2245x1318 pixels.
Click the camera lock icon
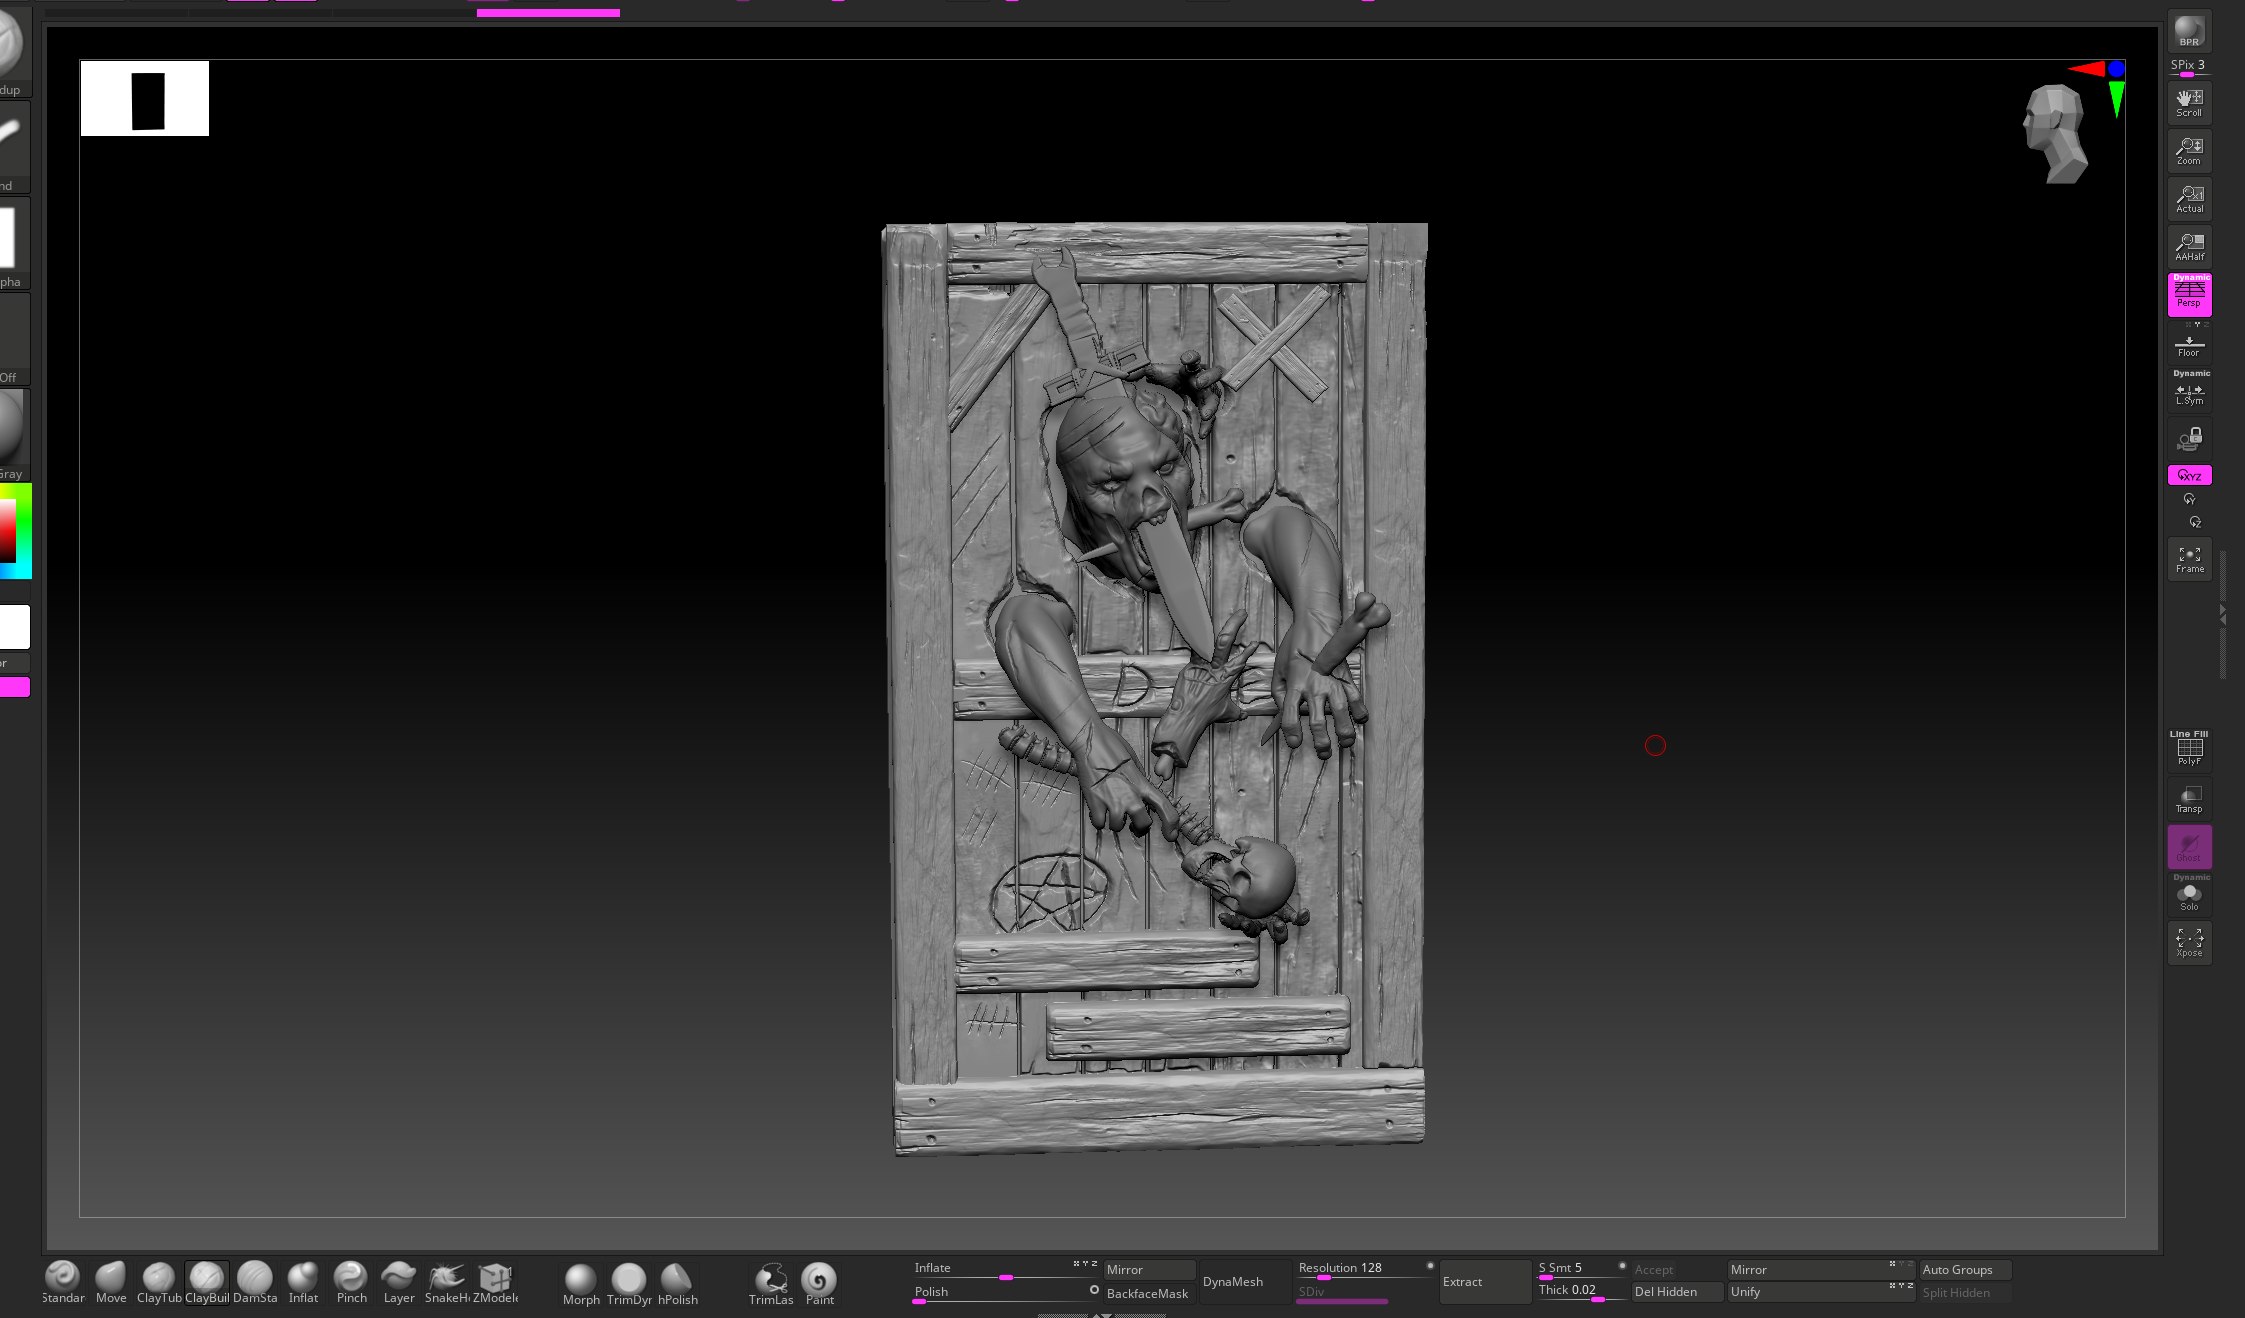coord(2189,439)
